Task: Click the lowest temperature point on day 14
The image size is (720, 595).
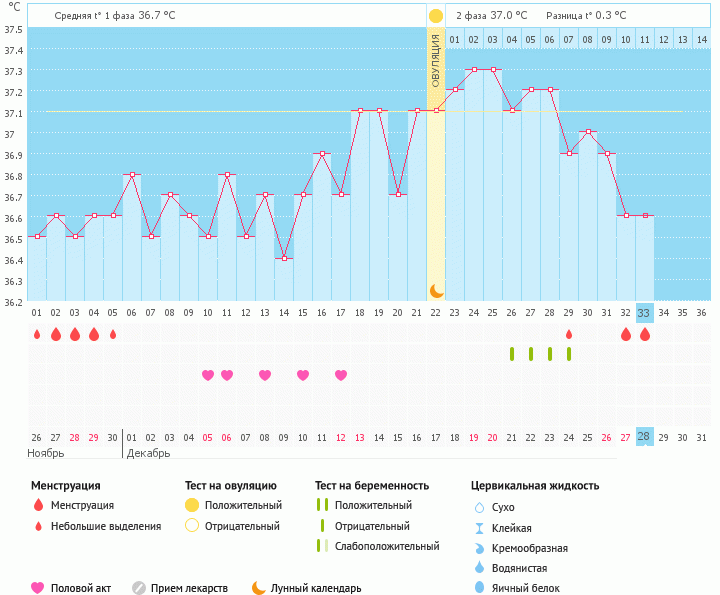Action: pyautogui.click(x=284, y=258)
